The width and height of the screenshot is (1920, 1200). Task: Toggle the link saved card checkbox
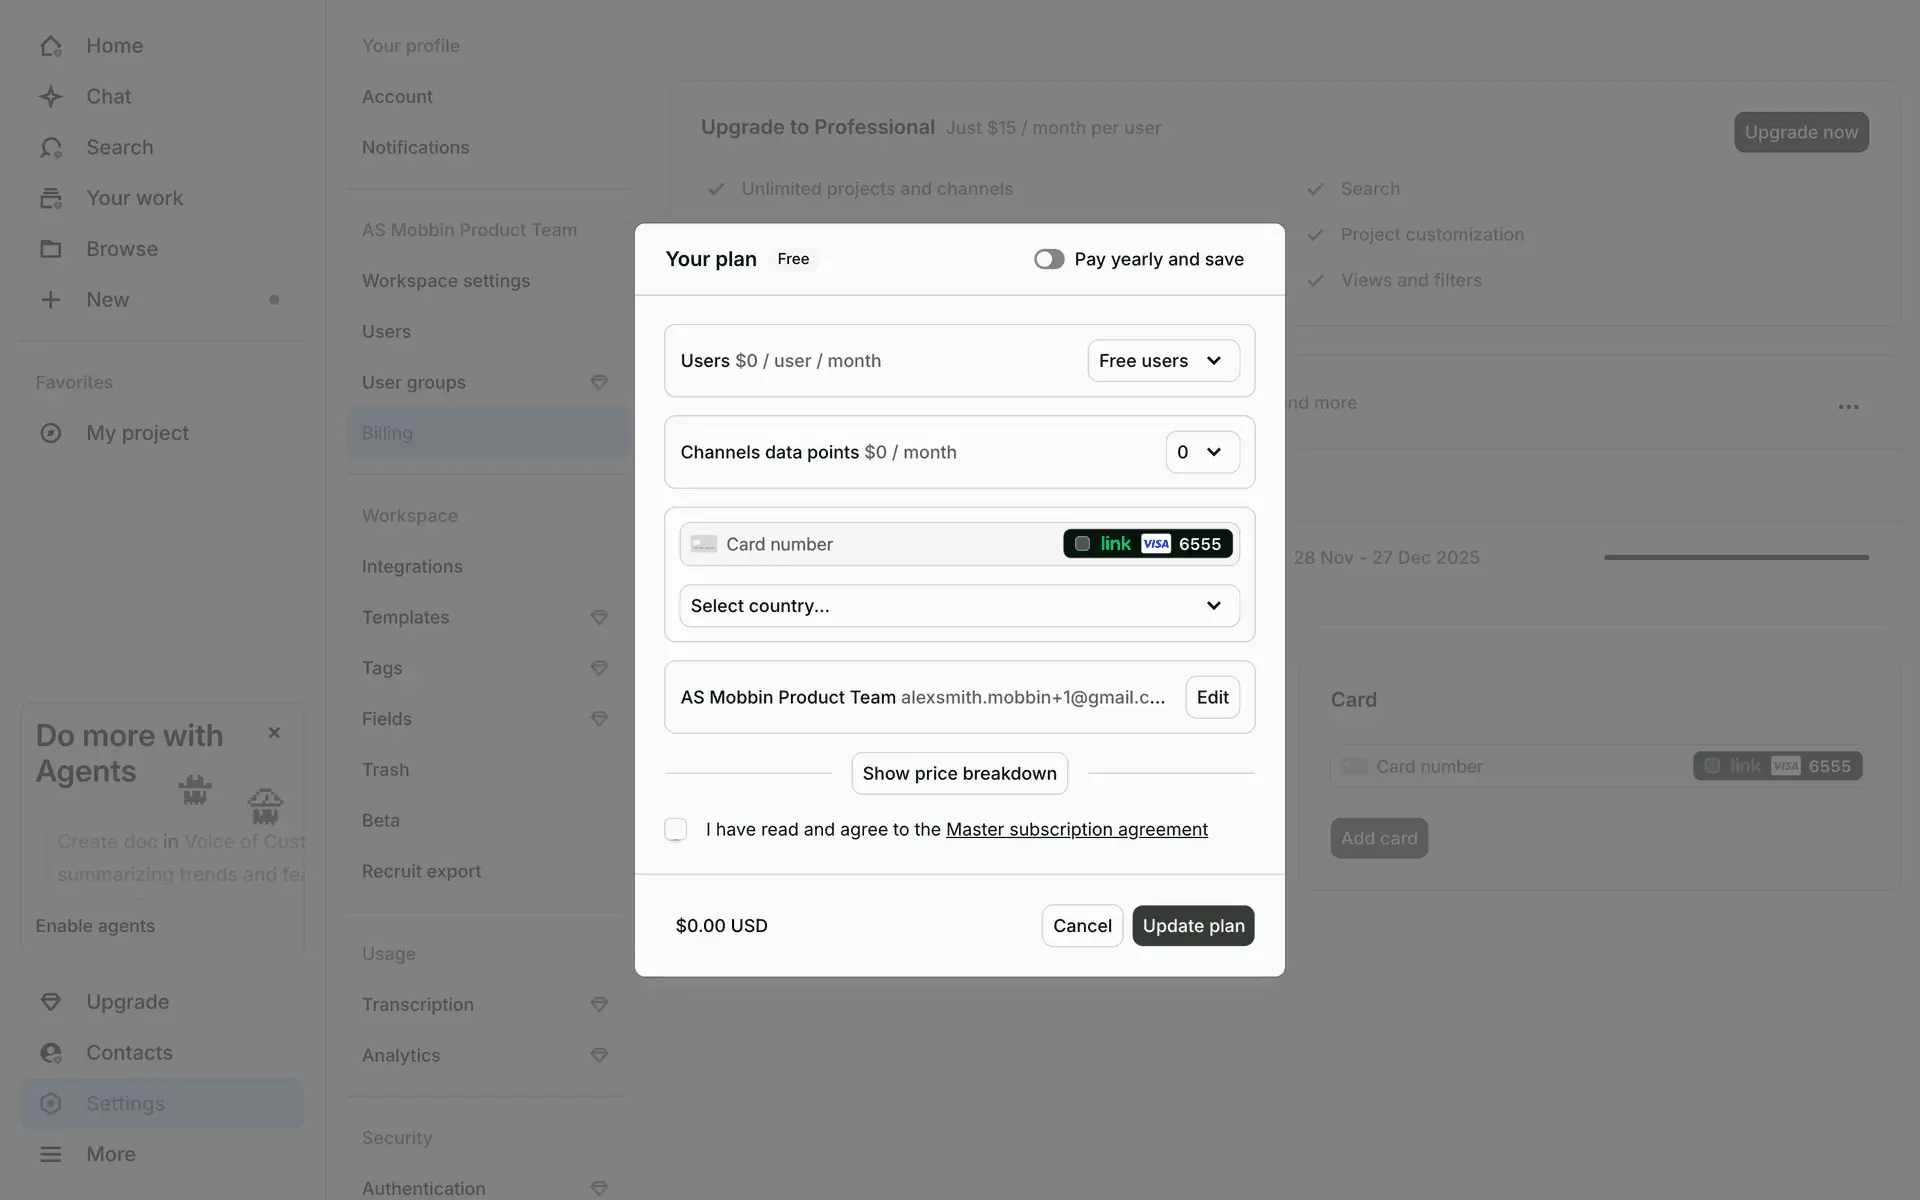point(1082,544)
